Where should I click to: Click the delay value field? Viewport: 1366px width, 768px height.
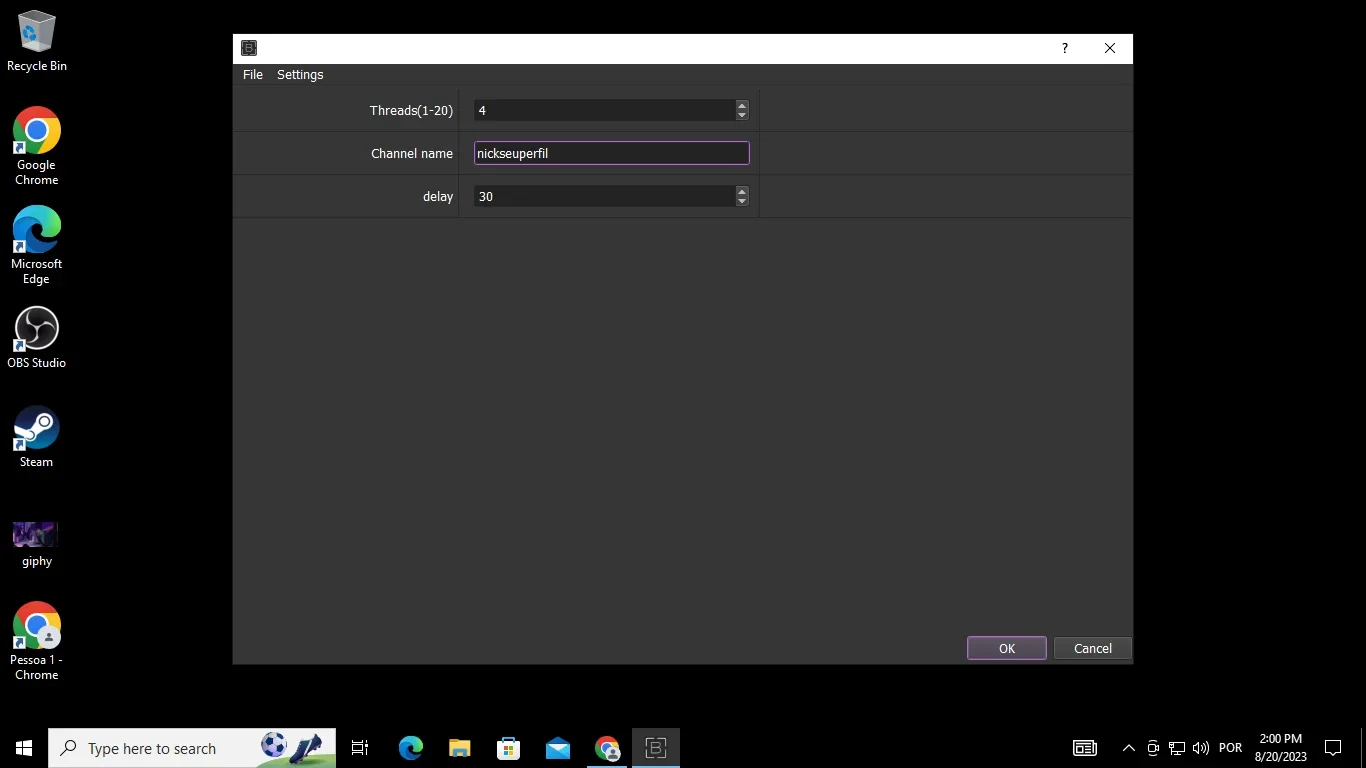click(604, 196)
